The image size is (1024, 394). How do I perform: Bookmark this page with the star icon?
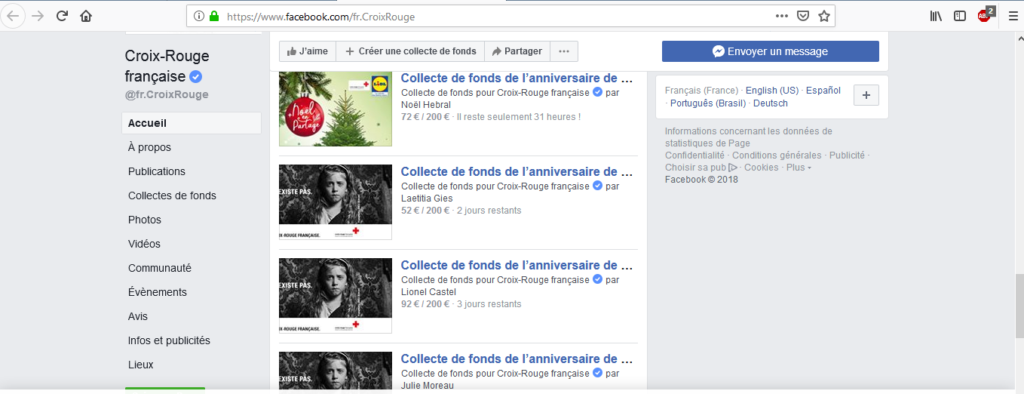(824, 16)
